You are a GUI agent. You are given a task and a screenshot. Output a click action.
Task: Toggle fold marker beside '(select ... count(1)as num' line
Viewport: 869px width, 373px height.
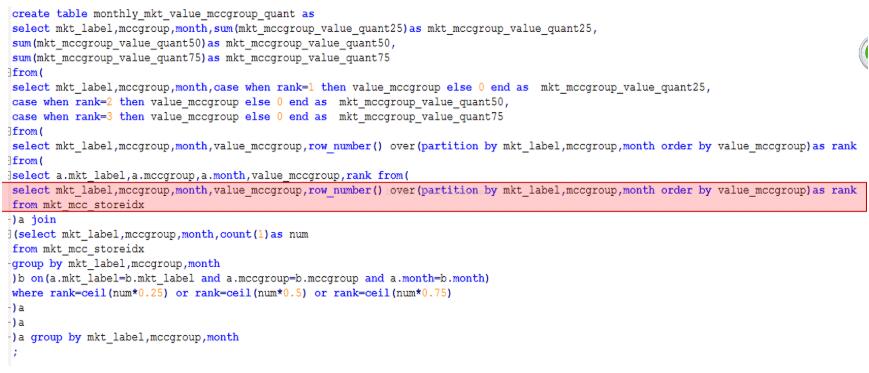(x=10, y=234)
